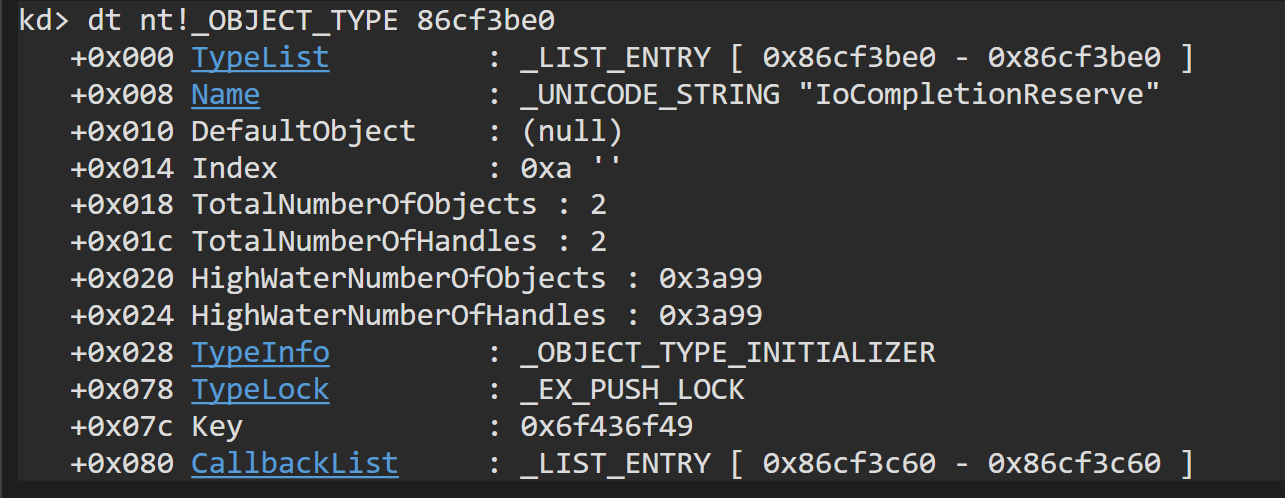This screenshot has width=1285, height=498.
Task: Click the HighWaterNumberOfHandles value 0x3a99
Action: (710, 316)
